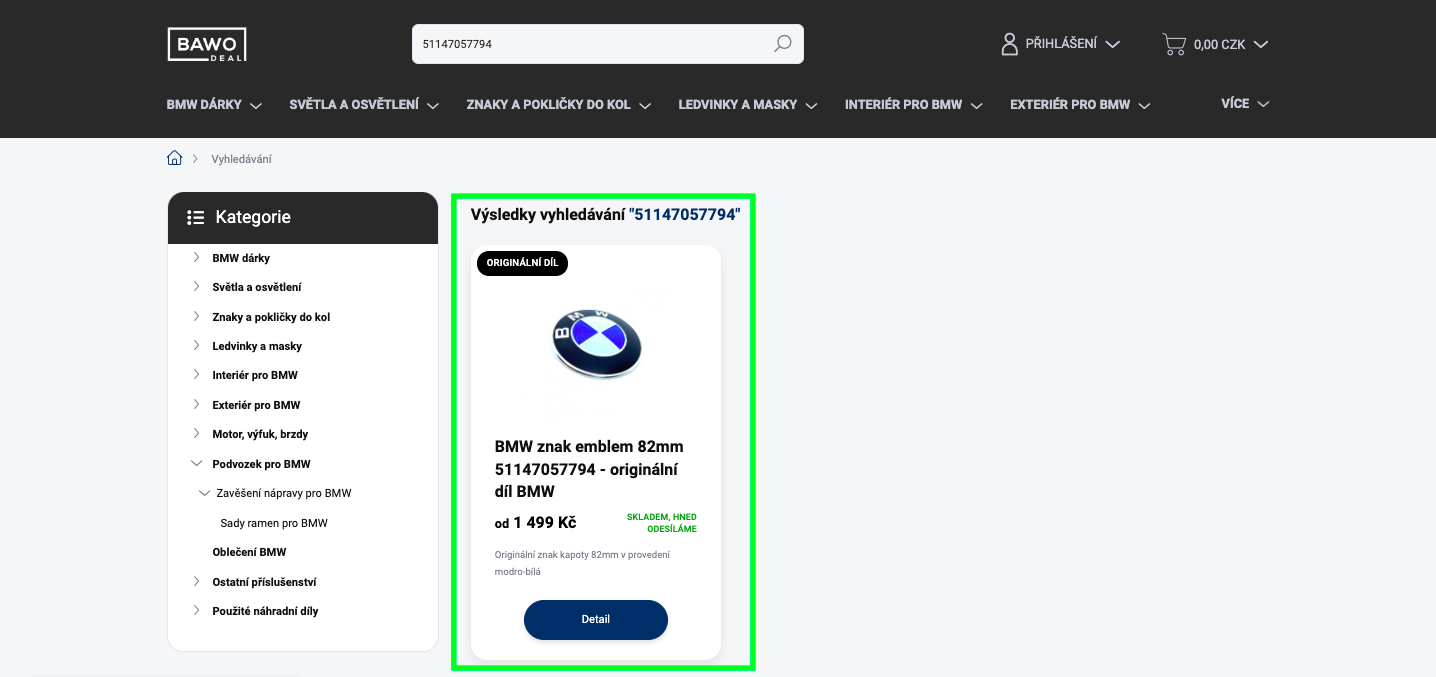Open Ledvinky a masky sidebar category link

pos(257,346)
